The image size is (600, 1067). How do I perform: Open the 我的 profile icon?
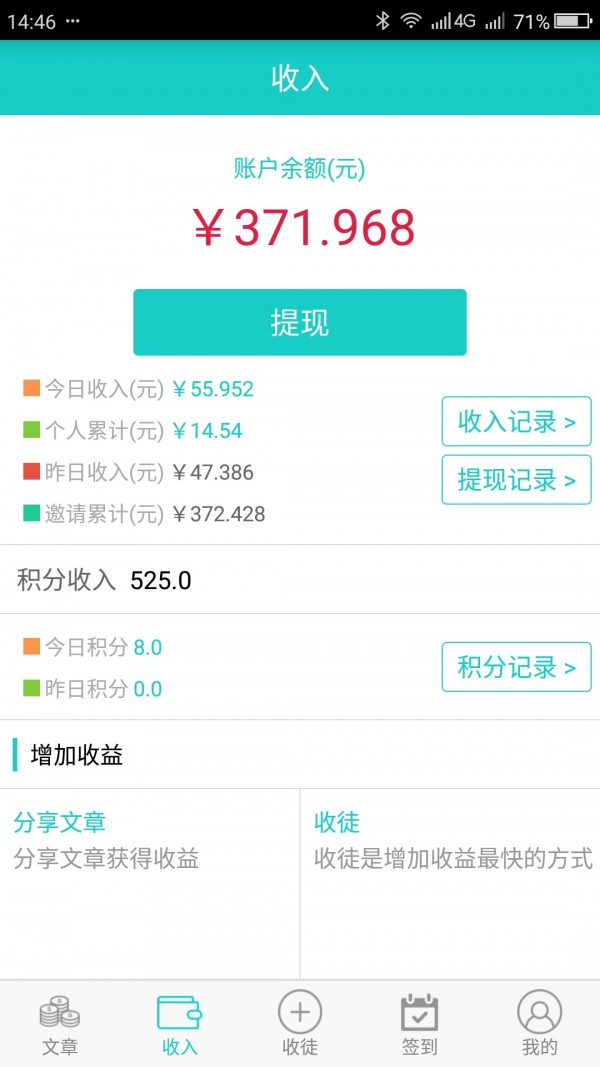pyautogui.click(x=540, y=1013)
